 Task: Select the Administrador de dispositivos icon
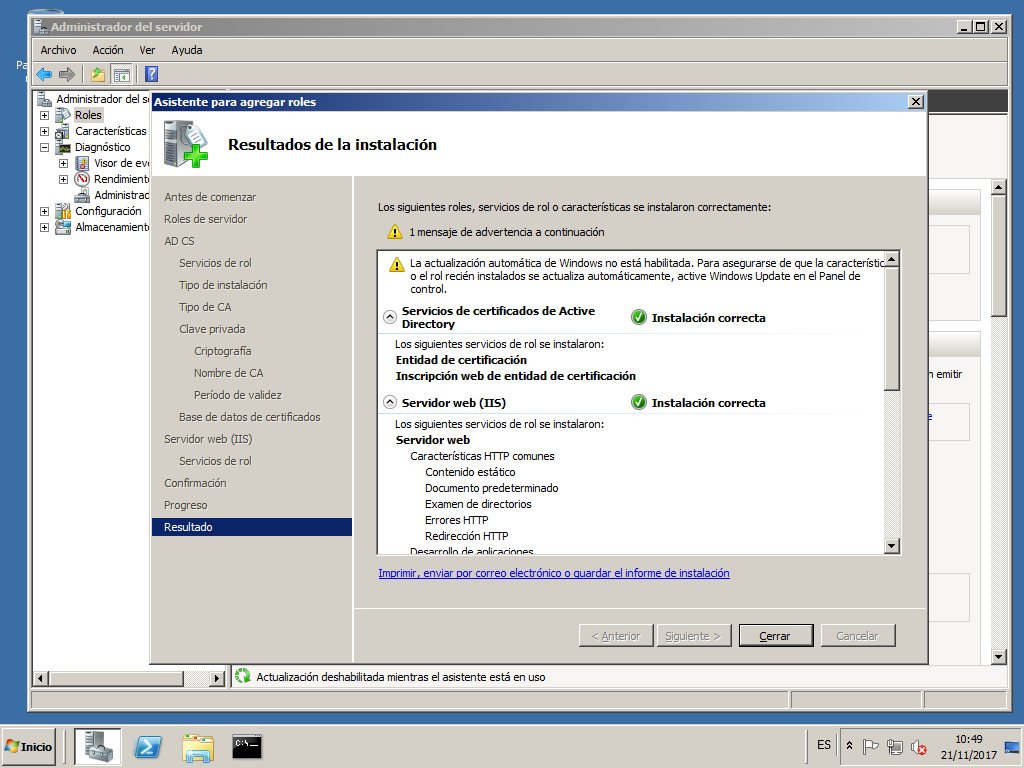tap(82, 195)
